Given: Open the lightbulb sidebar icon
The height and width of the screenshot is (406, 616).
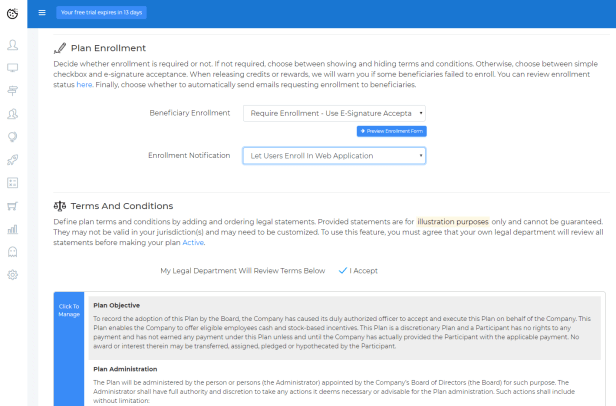Looking at the screenshot, I should (13, 137).
